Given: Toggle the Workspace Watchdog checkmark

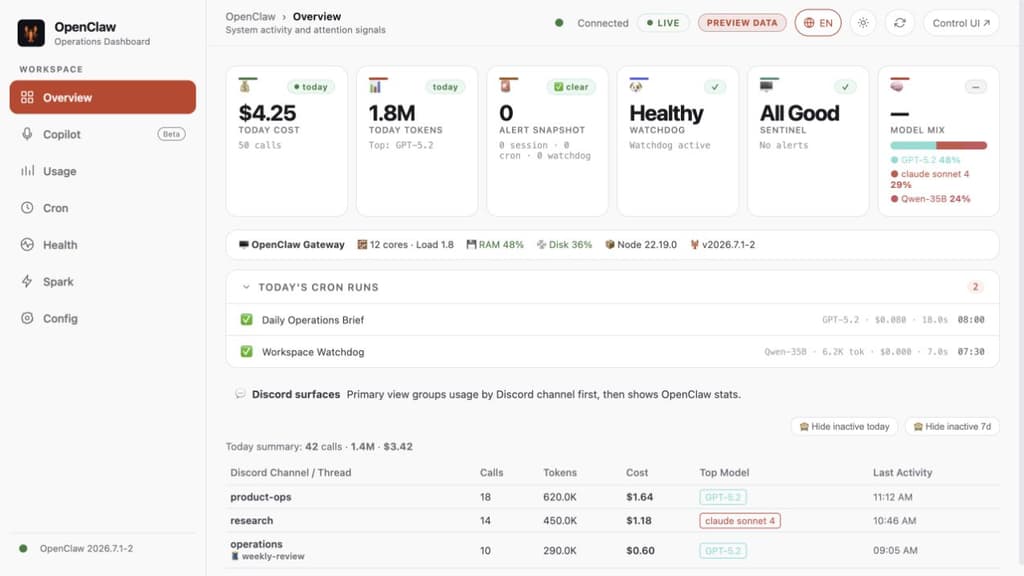Looking at the screenshot, I should (x=246, y=351).
